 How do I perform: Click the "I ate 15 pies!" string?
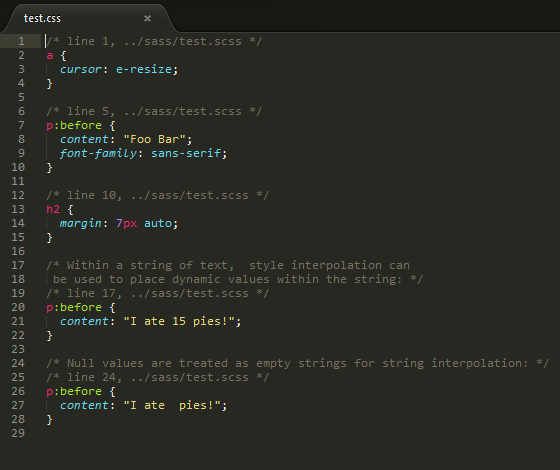[x=179, y=321]
